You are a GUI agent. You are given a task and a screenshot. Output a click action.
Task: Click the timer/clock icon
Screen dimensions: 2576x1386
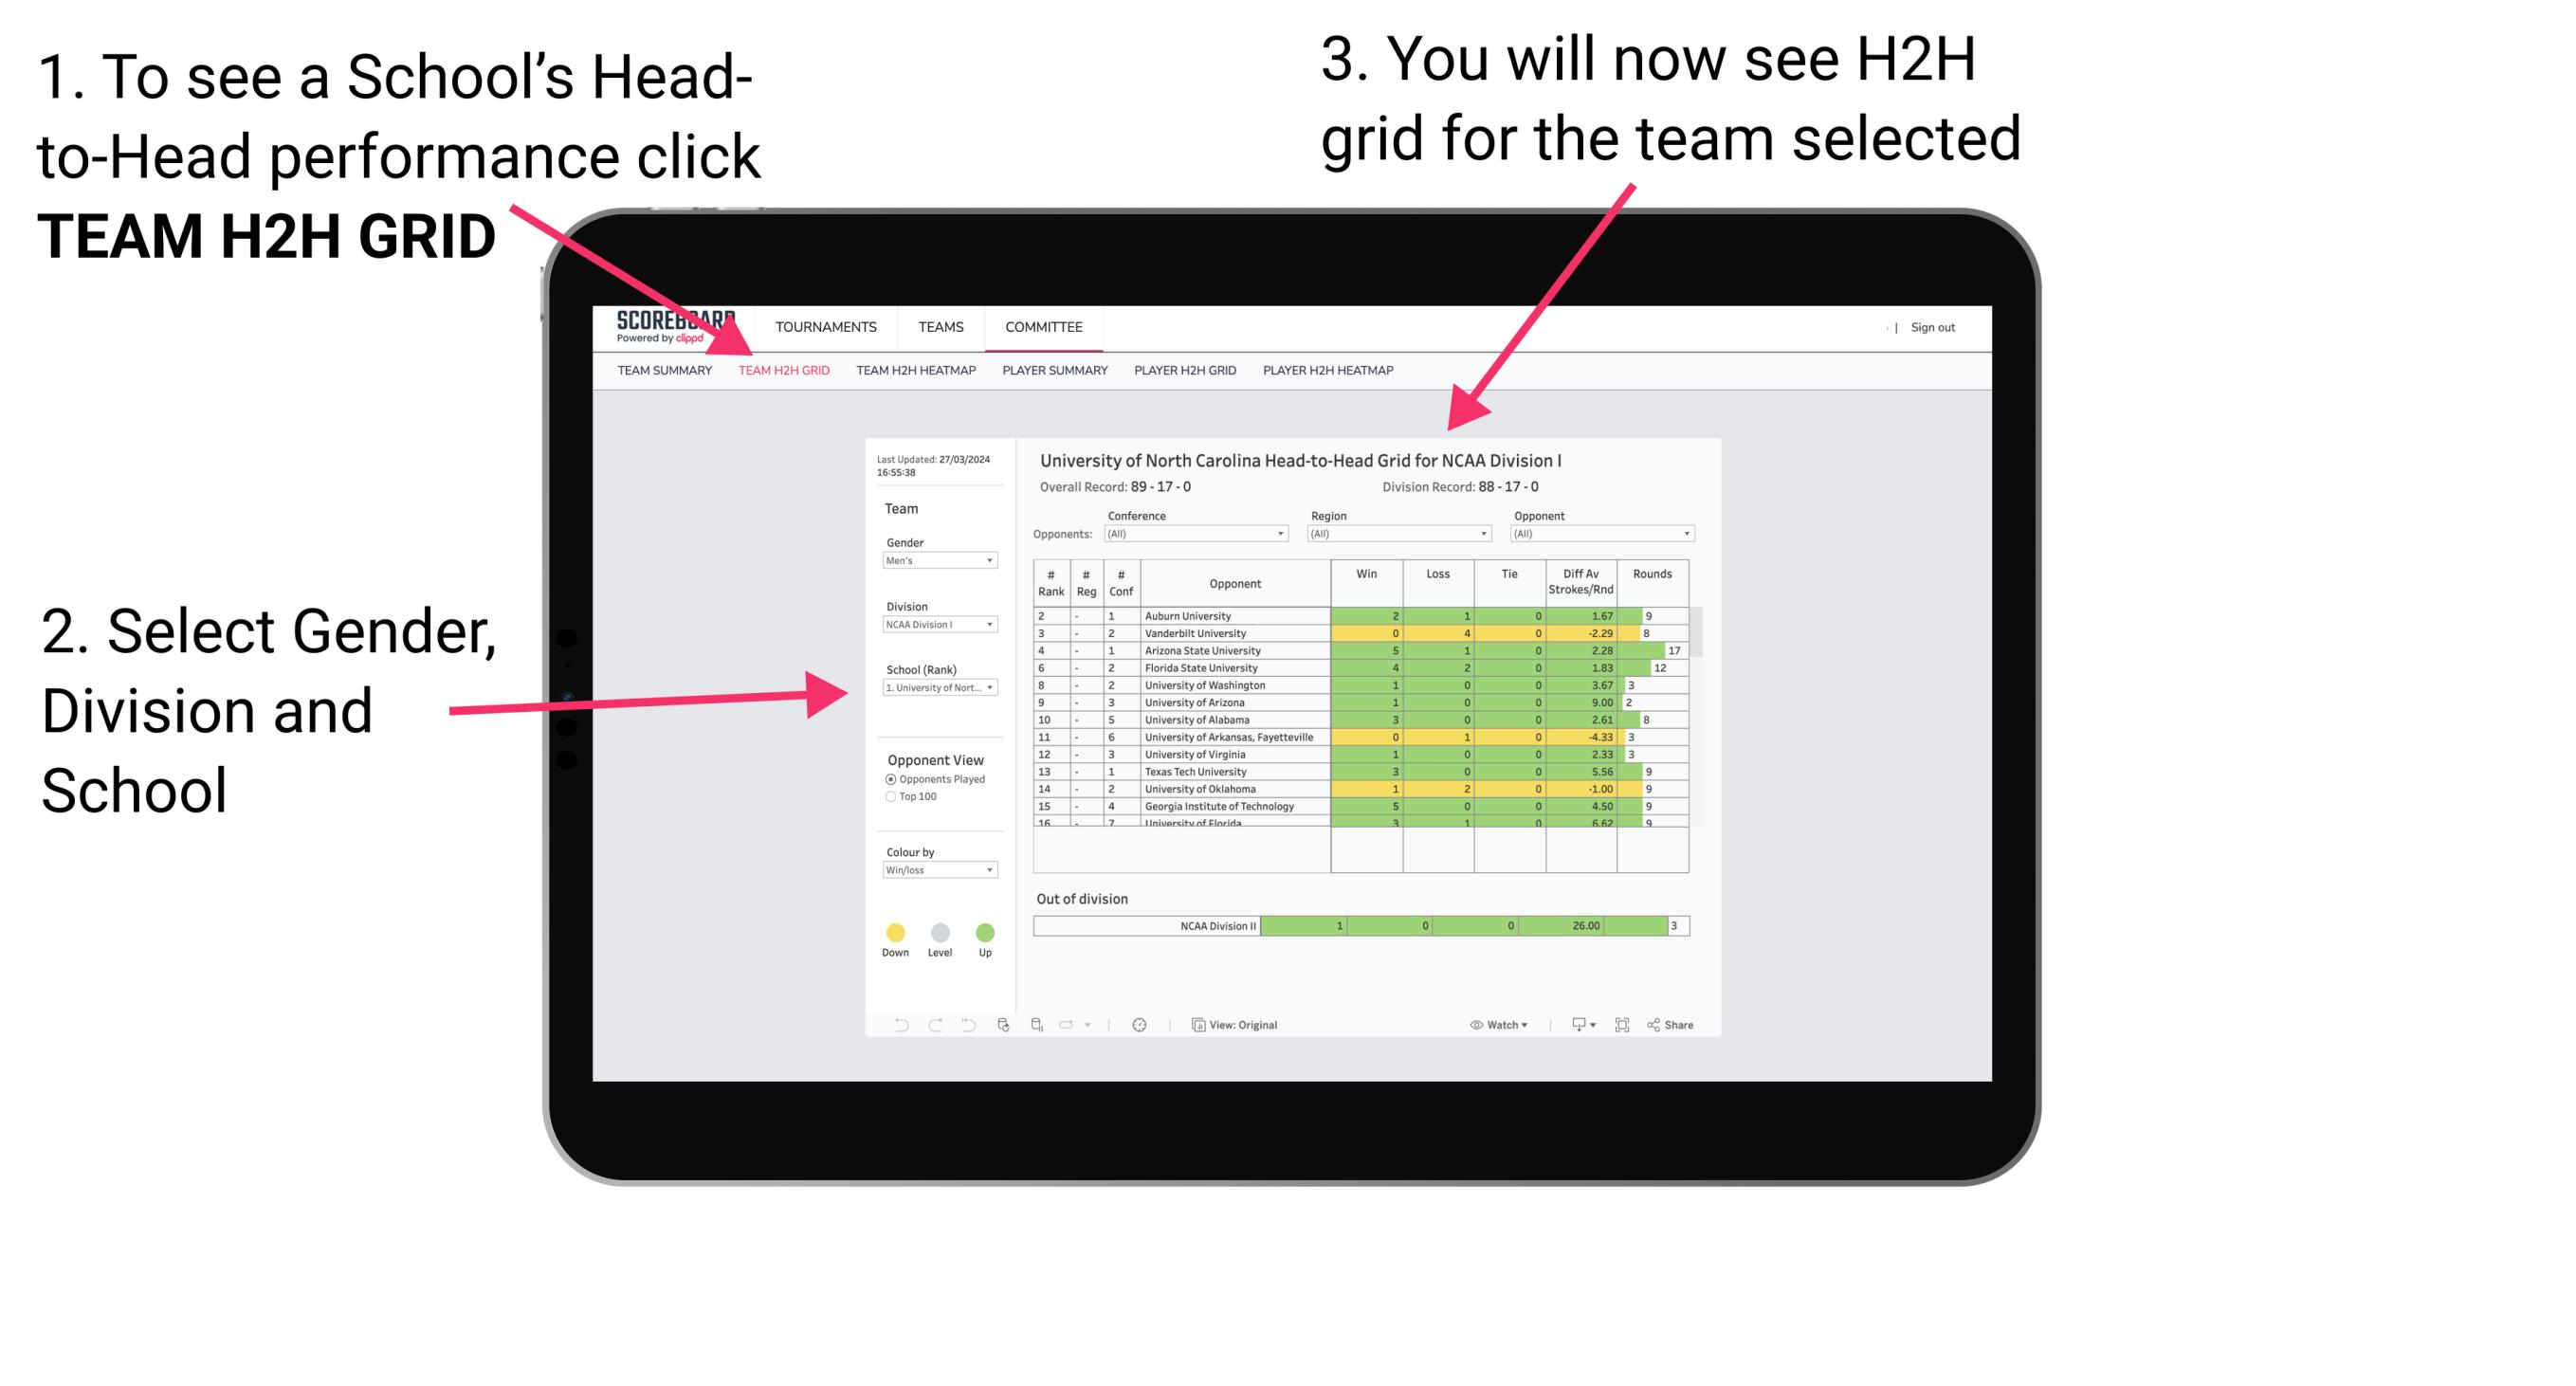coord(1141,1024)
